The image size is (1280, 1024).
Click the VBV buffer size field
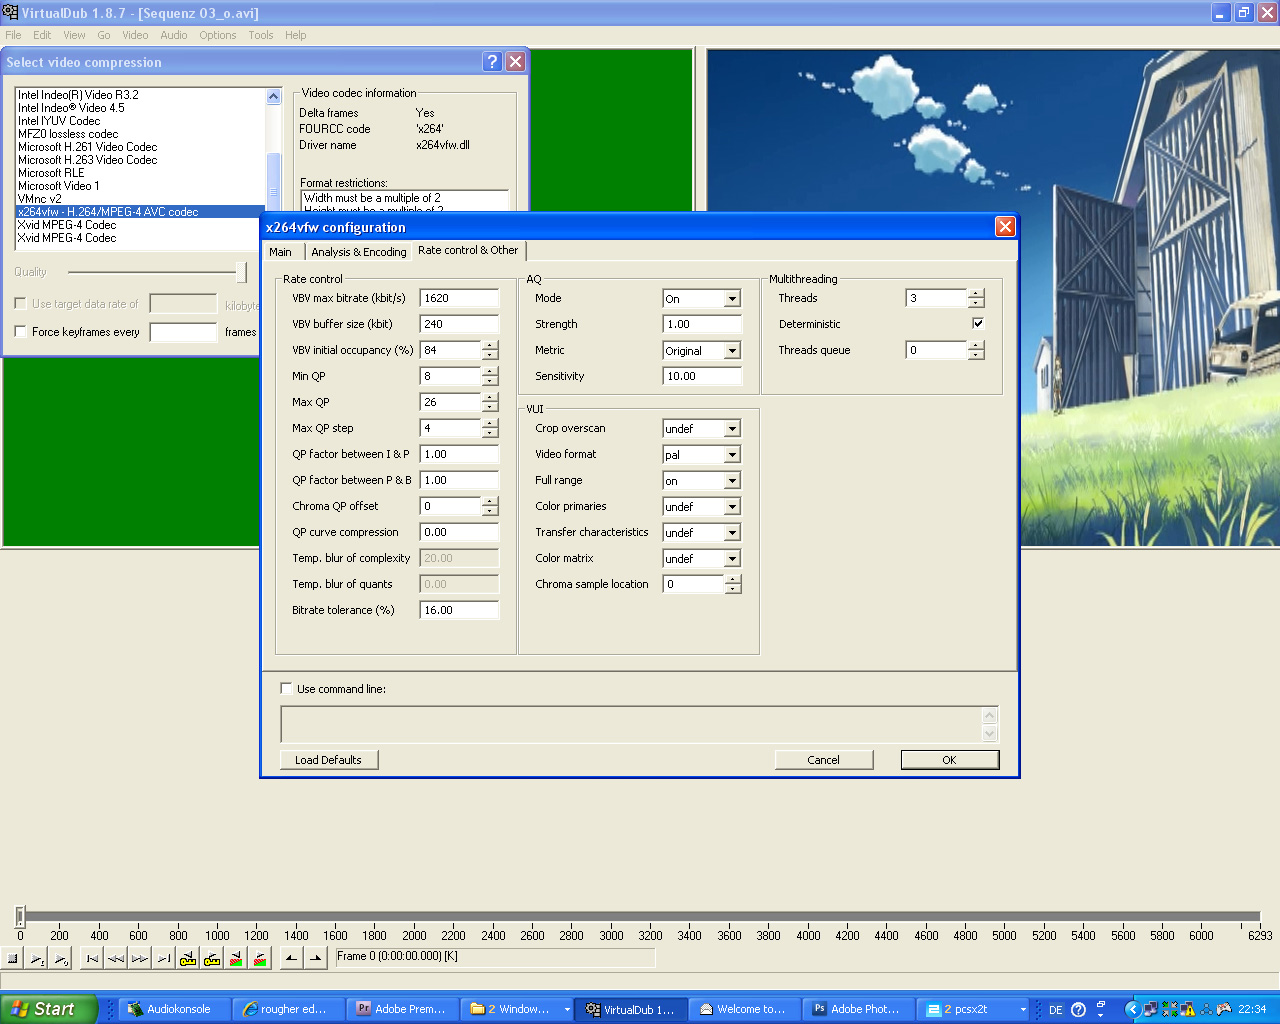[x=459, y=324]
